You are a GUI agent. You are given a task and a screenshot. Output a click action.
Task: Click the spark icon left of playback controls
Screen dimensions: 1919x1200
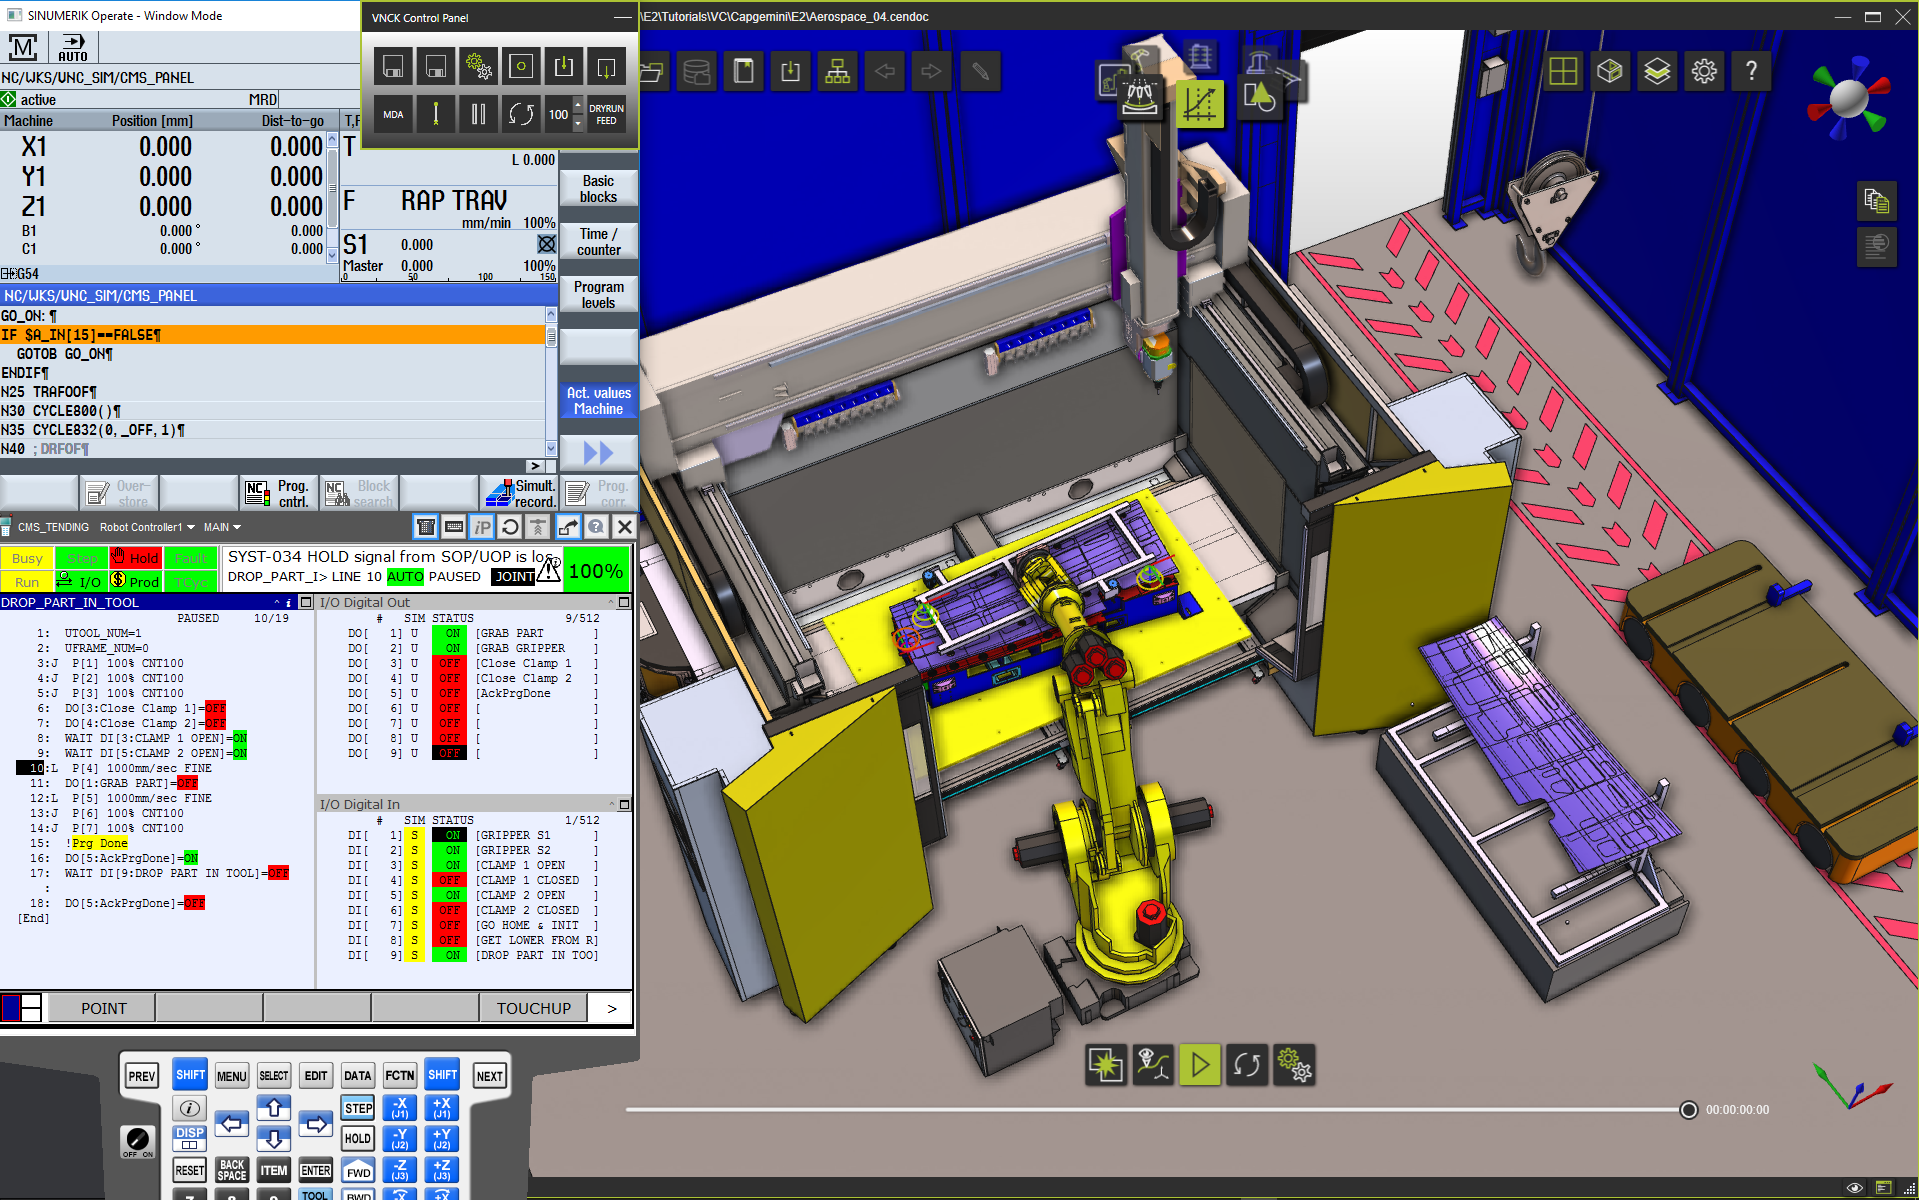1106,1065
